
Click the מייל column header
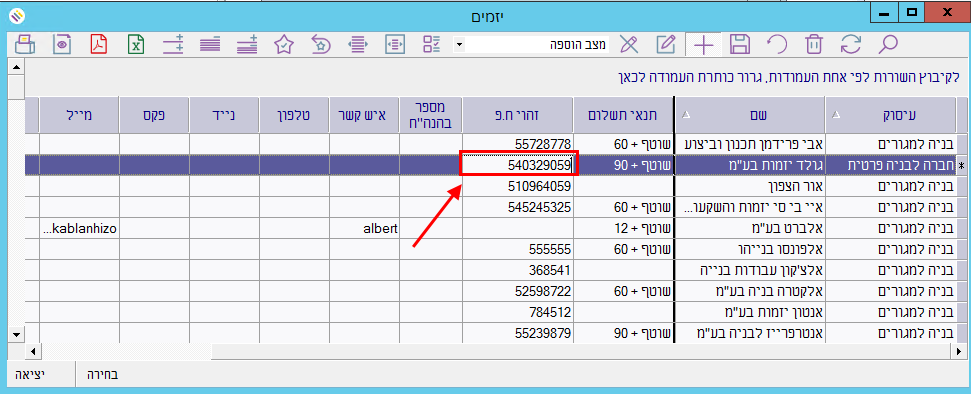click(x=79, y=115)
